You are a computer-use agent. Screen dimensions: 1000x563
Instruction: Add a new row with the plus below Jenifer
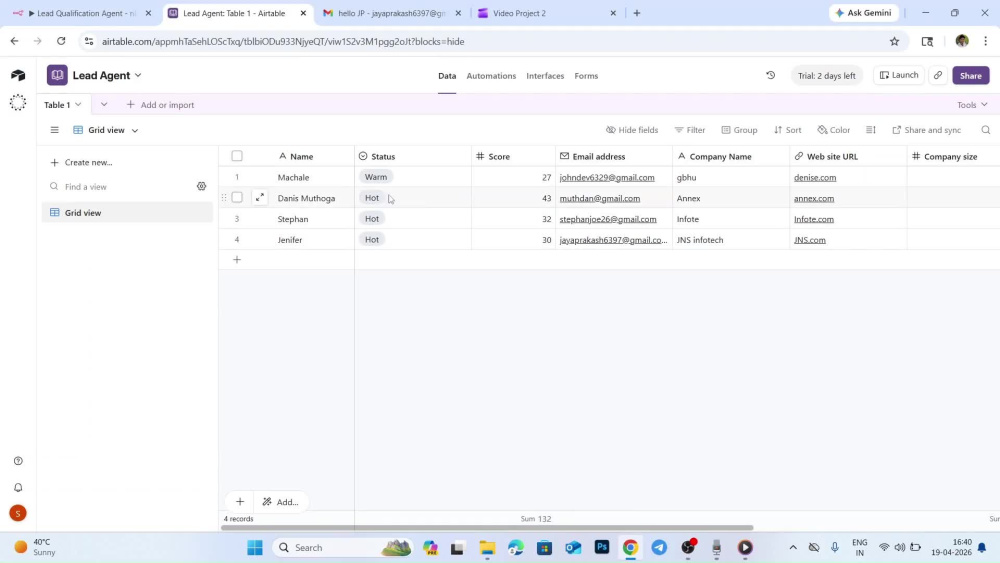237,260
